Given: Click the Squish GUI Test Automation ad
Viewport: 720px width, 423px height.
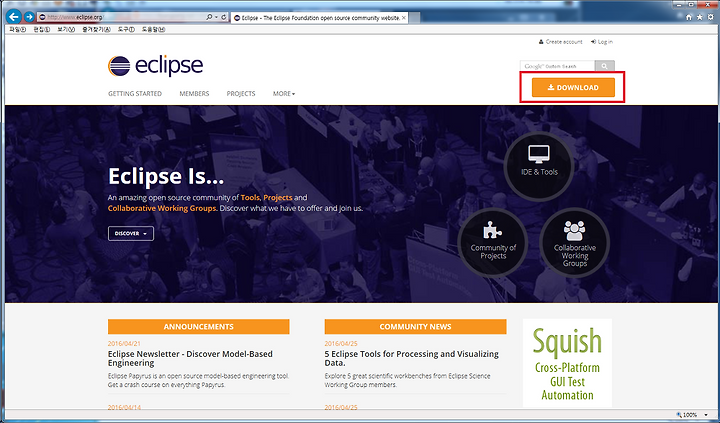Looking at the screenshot, I should tap(567, 363).
